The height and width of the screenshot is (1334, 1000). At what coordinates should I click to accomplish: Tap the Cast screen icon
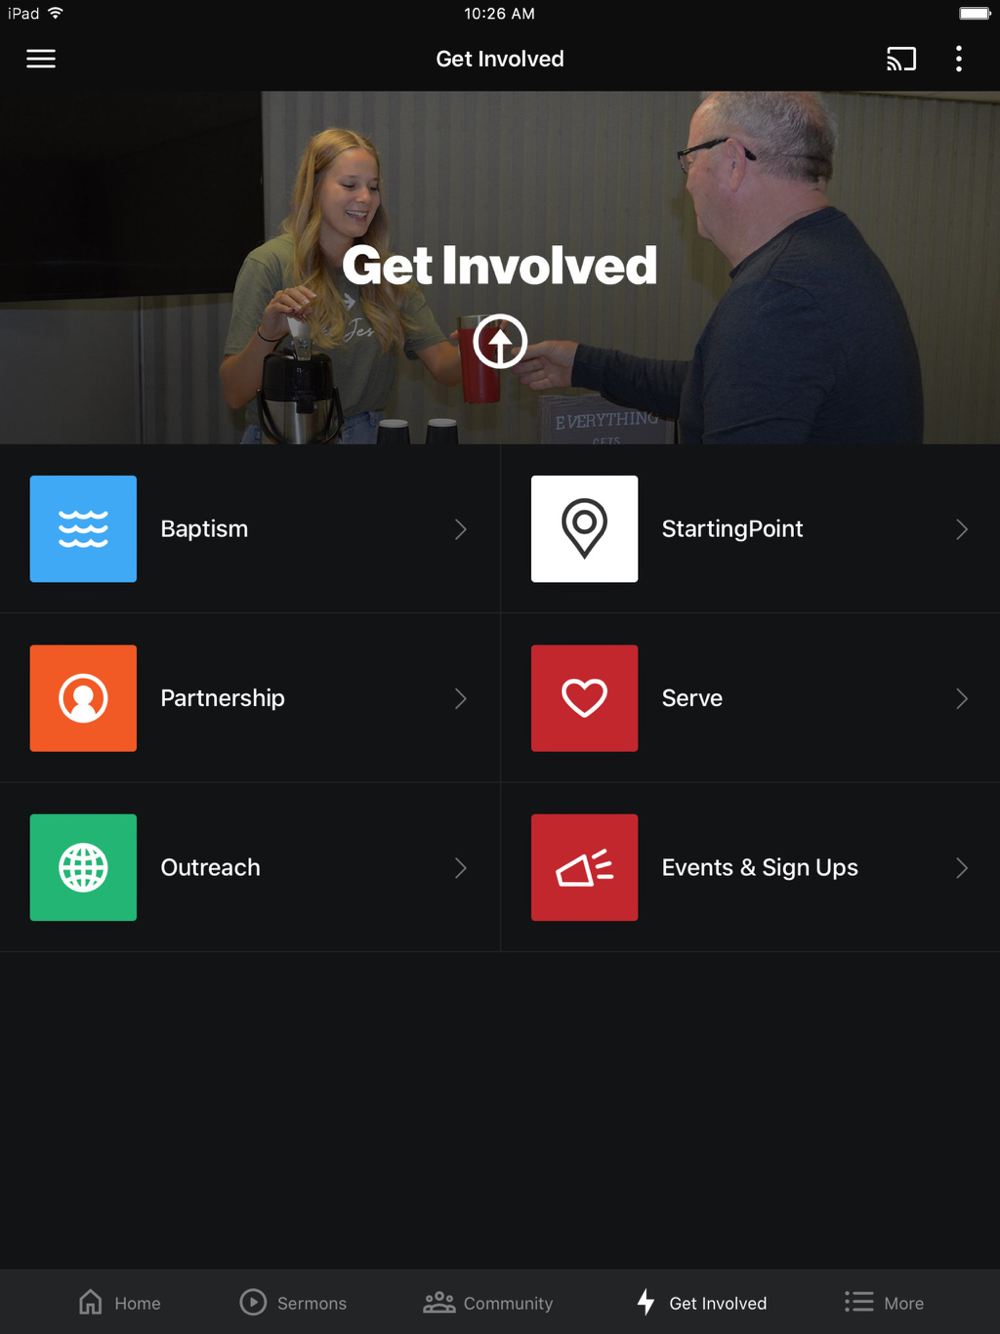click(x=901, y=59)
